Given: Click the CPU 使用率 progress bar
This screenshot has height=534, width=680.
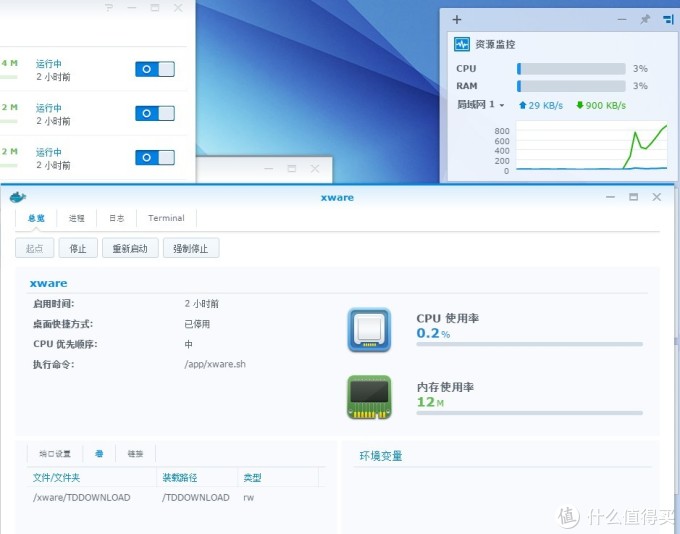Looking at the screenshot, I should (x=530, y=344).
